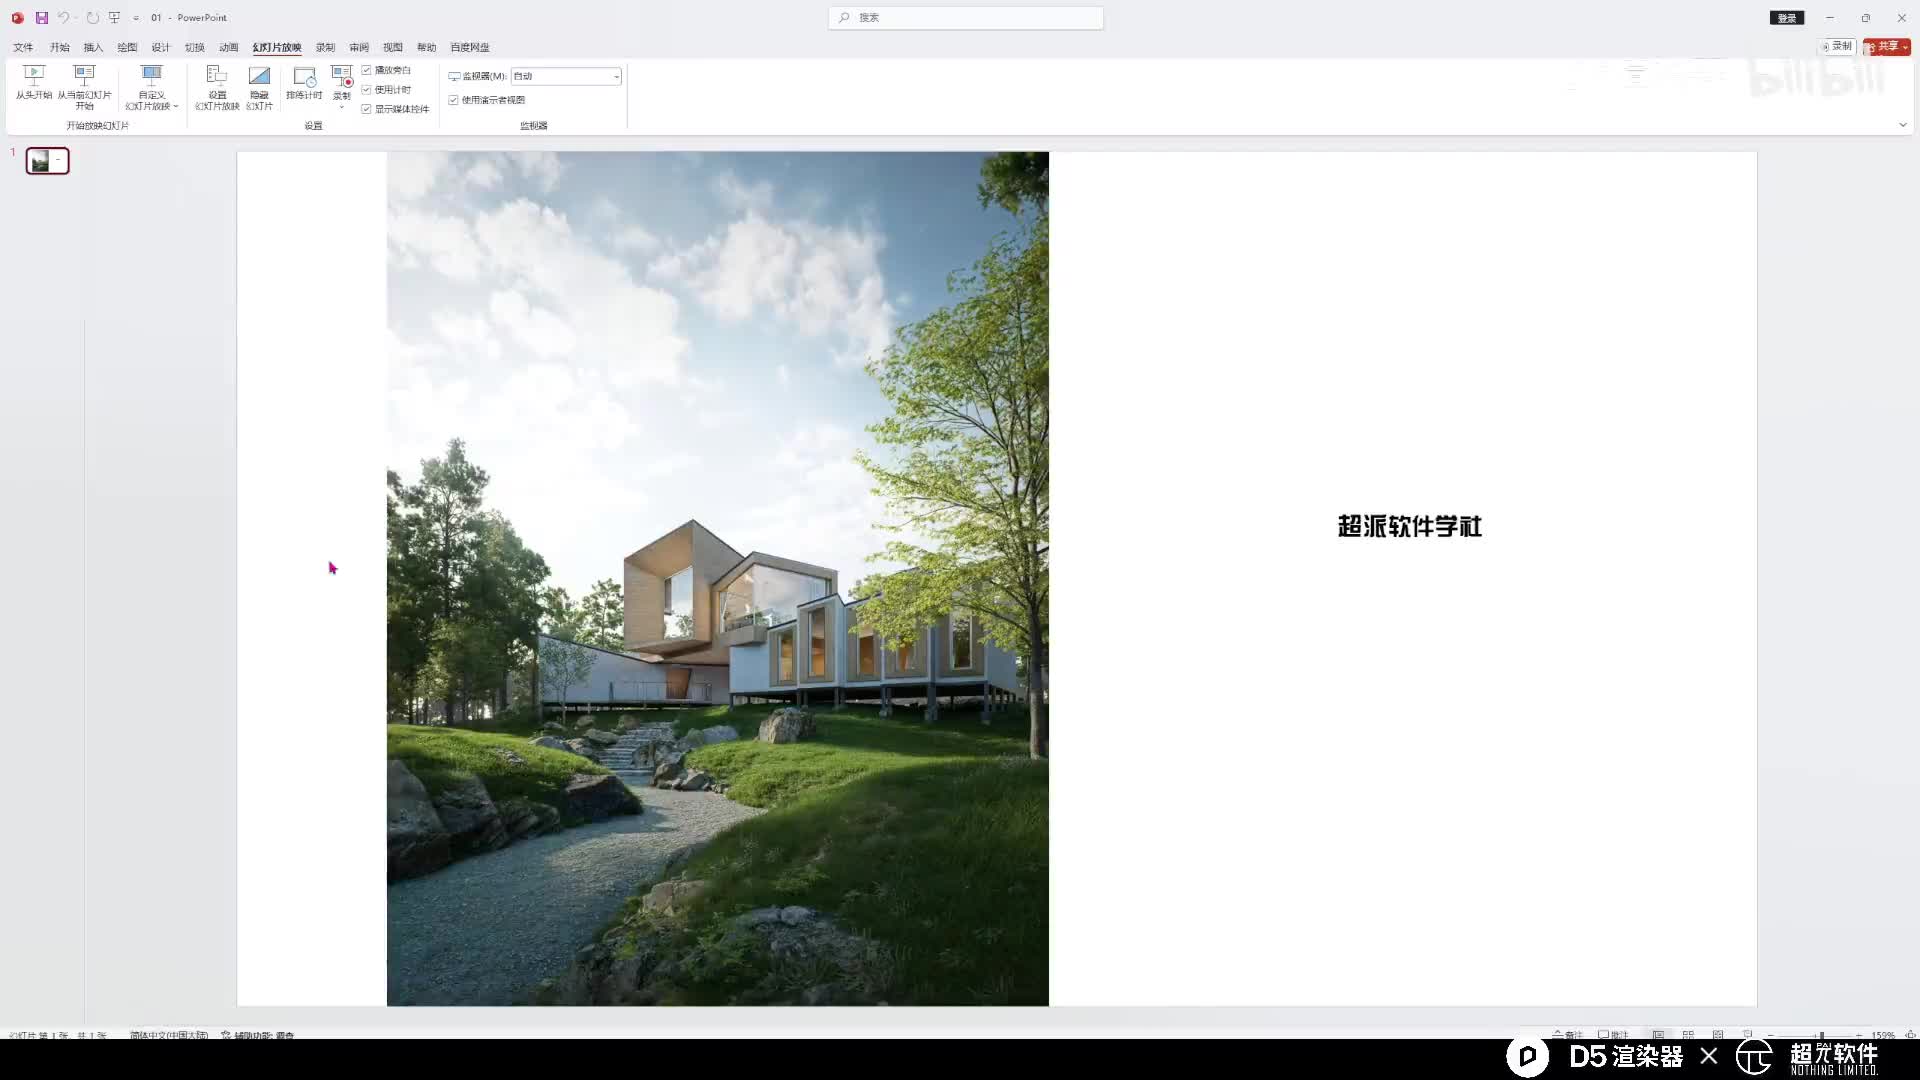Click the Undo arrow icon

[63, 18]
